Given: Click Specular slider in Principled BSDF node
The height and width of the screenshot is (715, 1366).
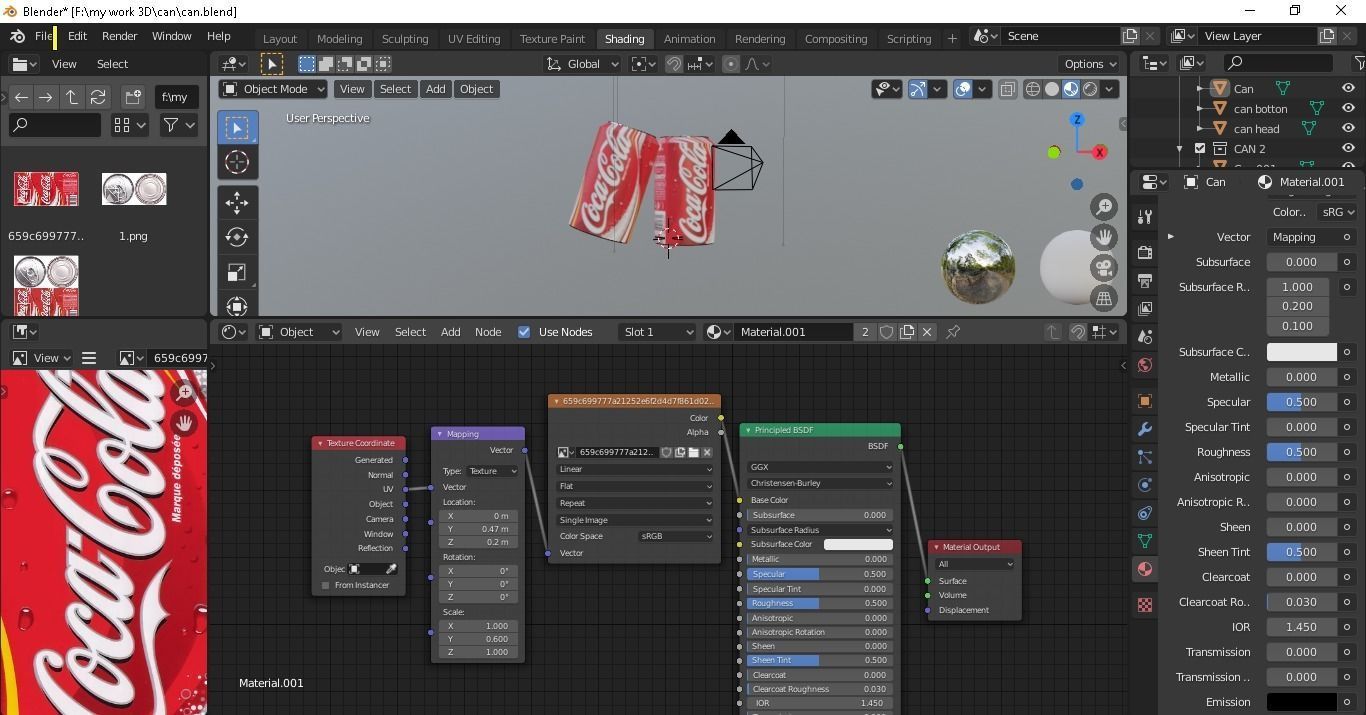Looking at the screenshot, I should click(820, 574).
